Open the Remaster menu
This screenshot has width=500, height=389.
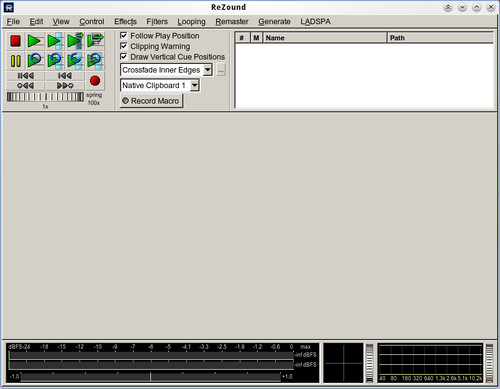(x=232, y=22)
